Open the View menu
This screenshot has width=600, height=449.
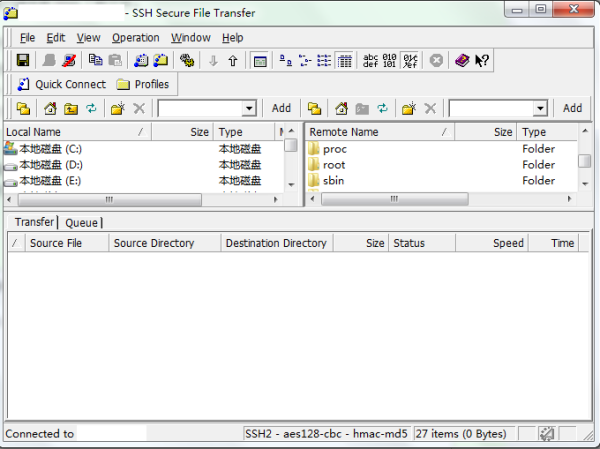pyautogui.click(x=88, y=38)
